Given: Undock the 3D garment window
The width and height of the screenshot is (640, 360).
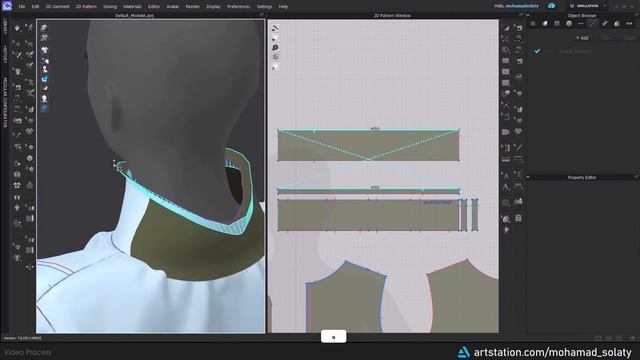Looking at the screenshot, I should [262, 15].
